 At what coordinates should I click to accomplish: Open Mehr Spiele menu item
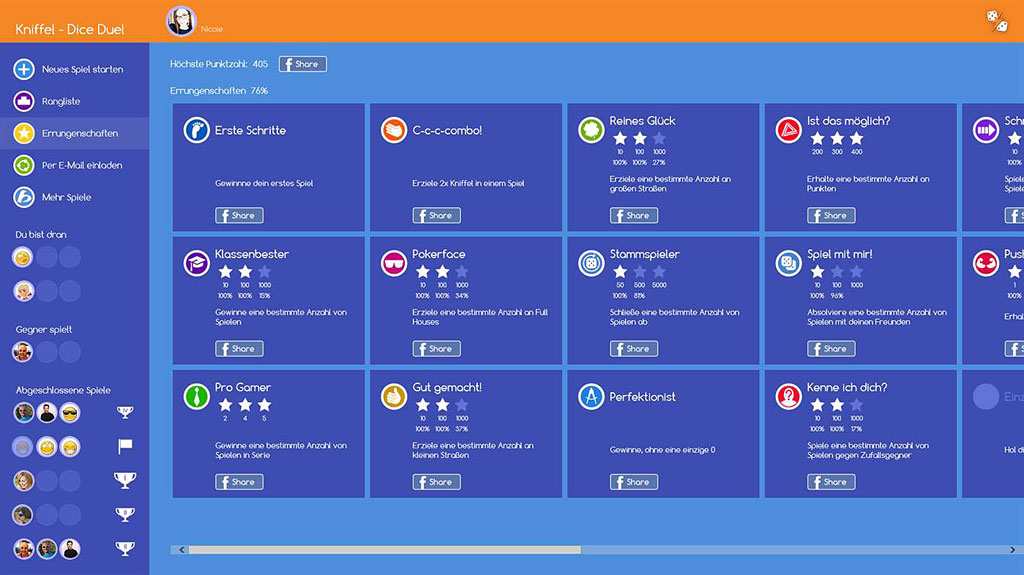[x=74, y=197]
